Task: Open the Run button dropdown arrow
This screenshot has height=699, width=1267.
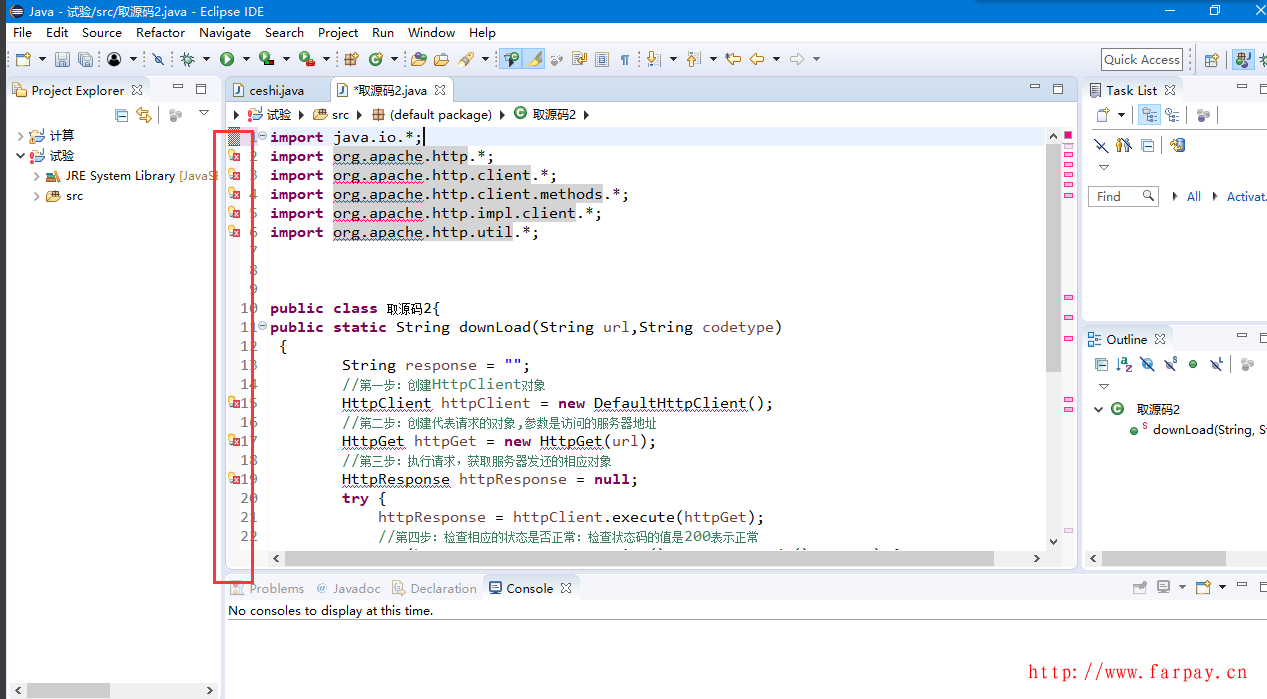Action: [x=245, y=60]
